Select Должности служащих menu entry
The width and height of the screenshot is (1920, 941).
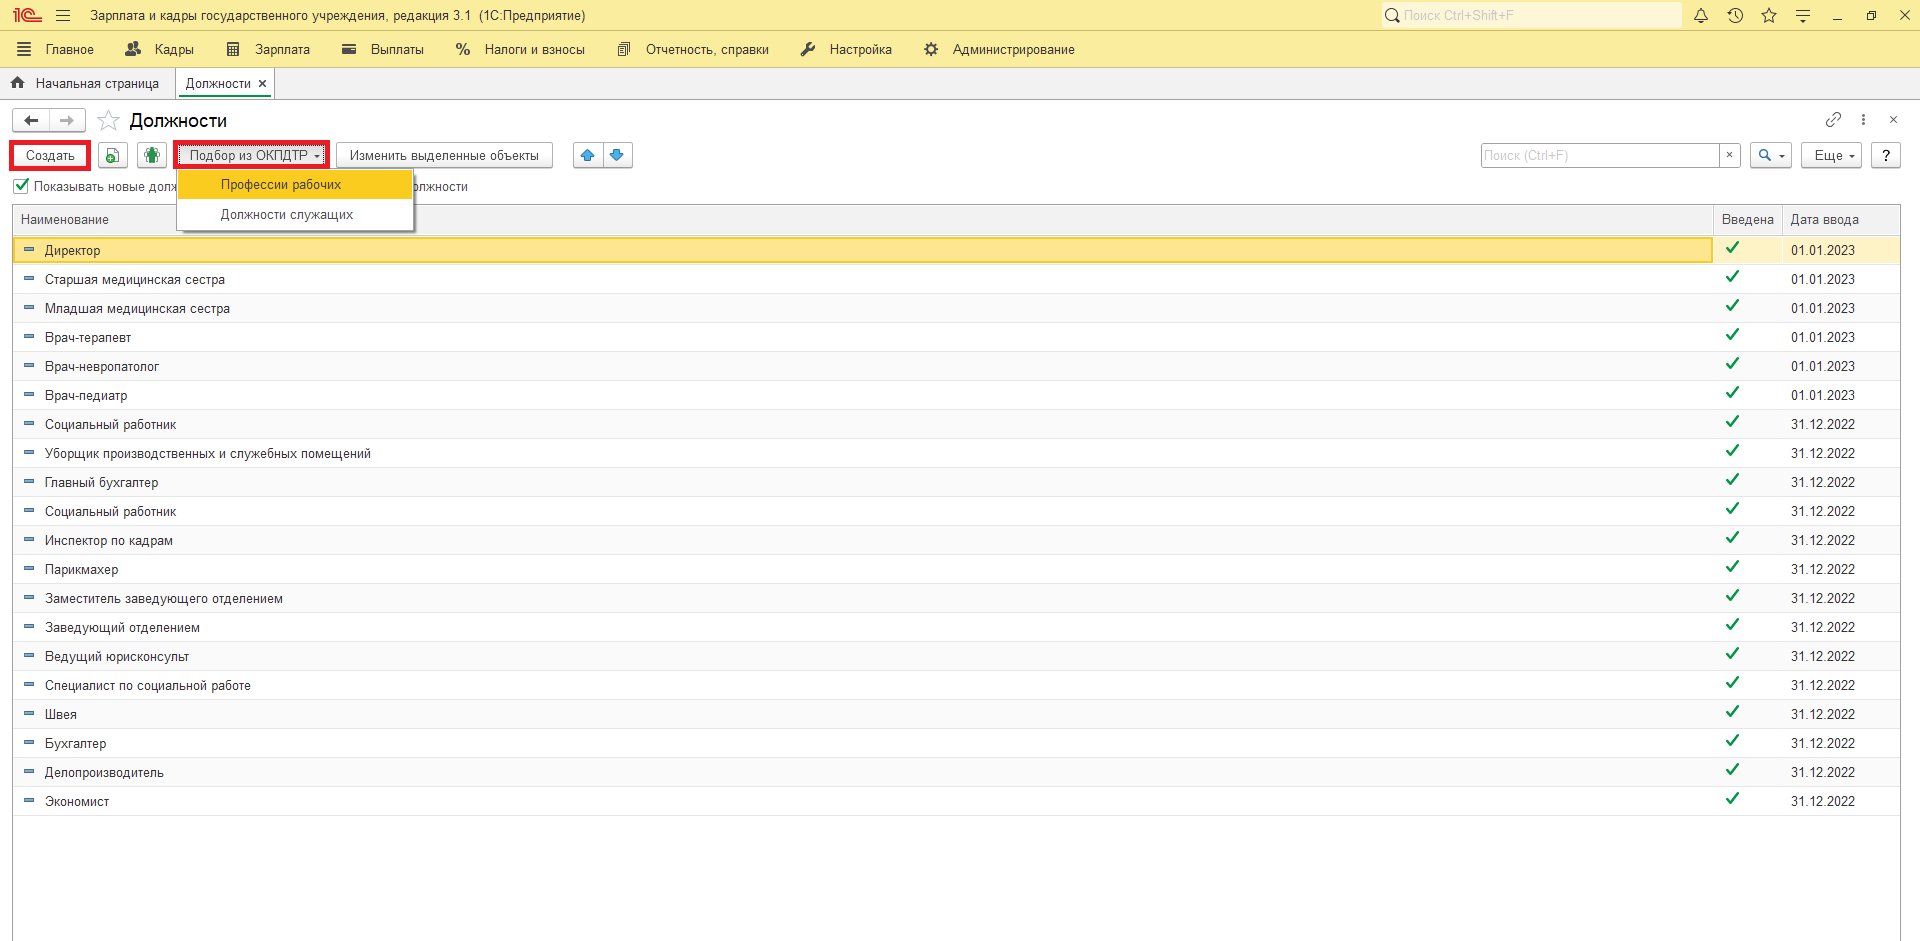tap(295, 215)
